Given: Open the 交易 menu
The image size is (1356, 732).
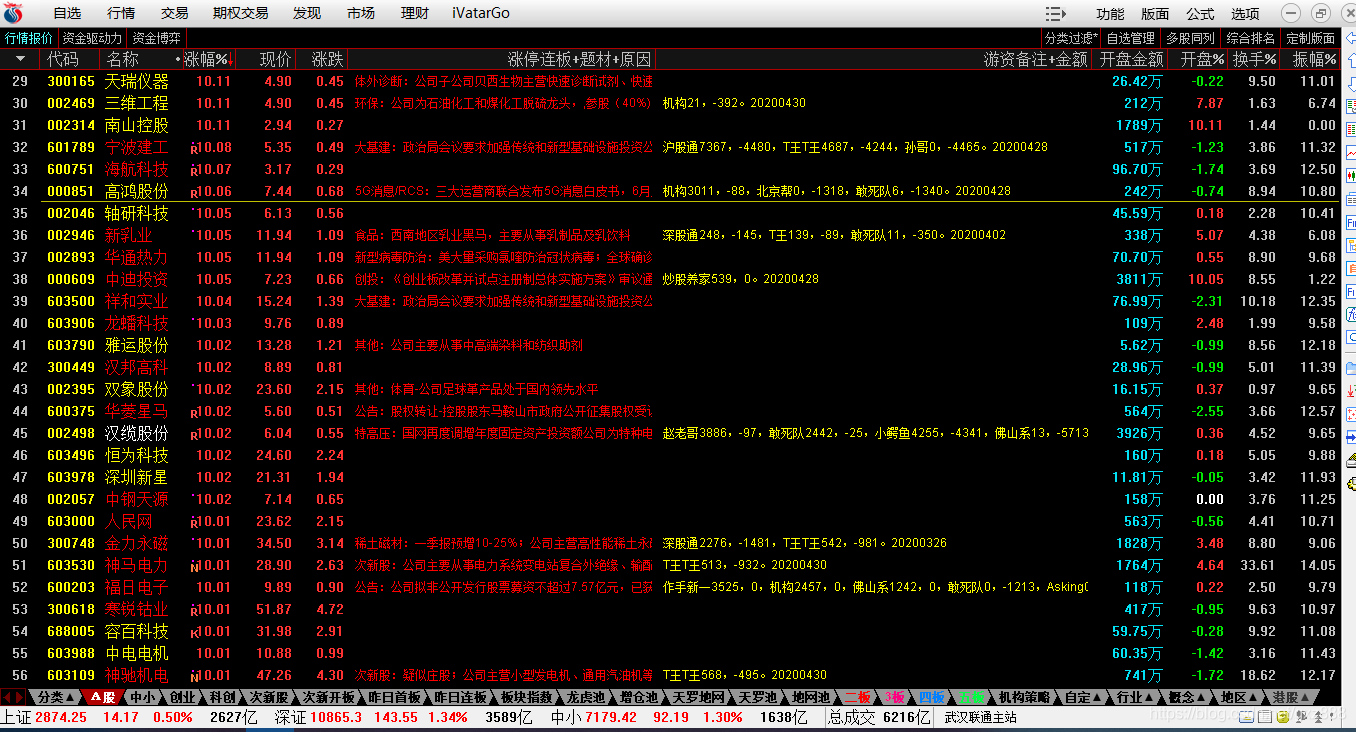Looking at the screenshot, I should coord(175,13).
